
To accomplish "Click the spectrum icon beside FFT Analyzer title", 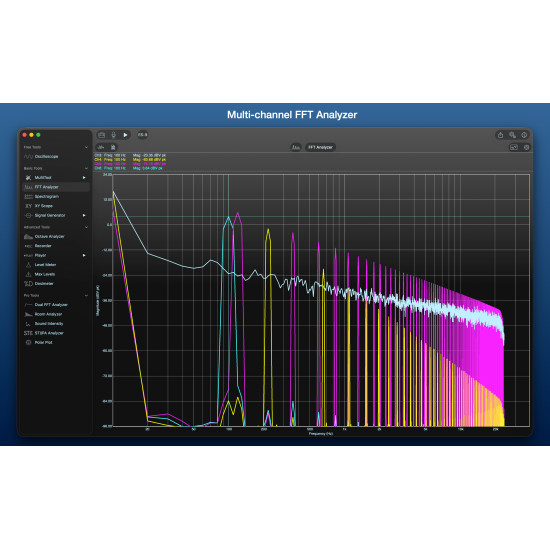I will click(296, 147).
